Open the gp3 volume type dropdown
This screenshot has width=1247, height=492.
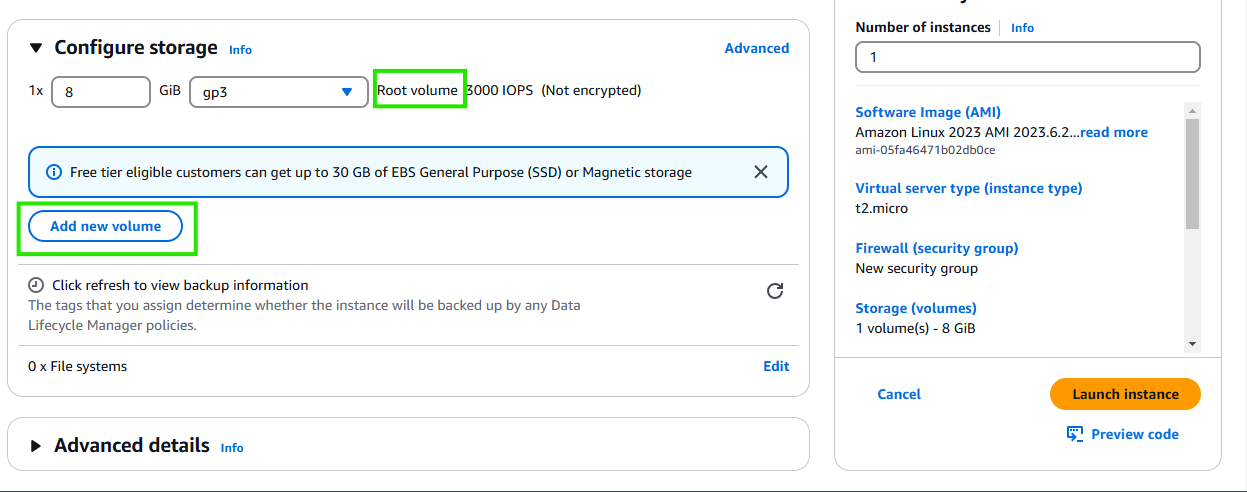[278, 91]
